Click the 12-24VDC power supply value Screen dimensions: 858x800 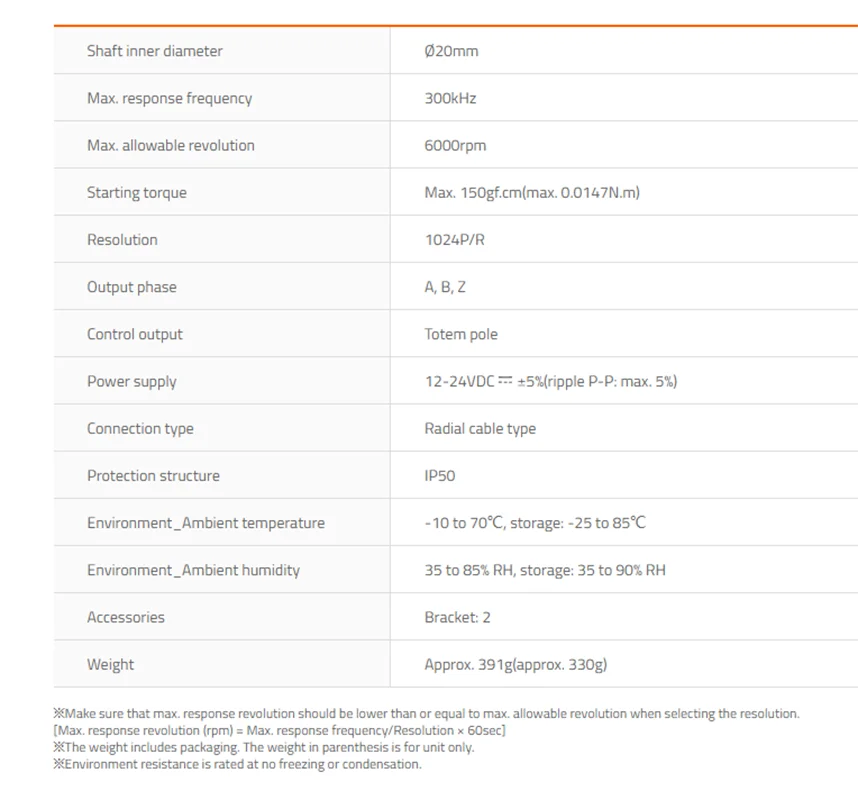[551, 381]
